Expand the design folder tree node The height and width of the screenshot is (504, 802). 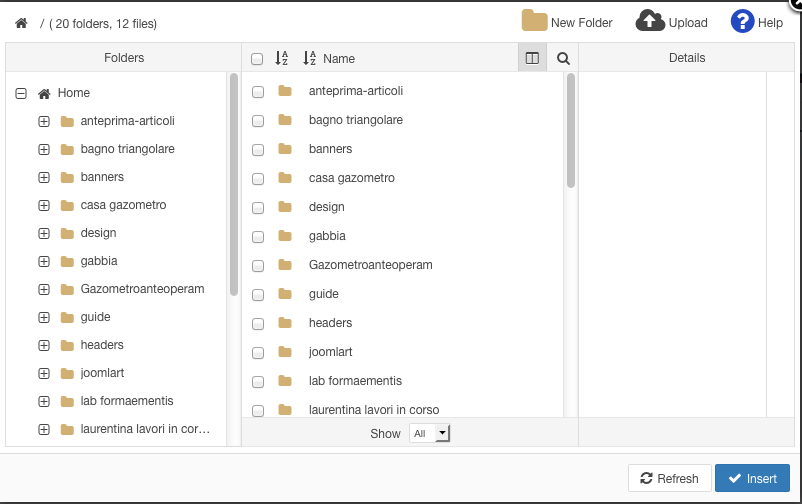44,233
